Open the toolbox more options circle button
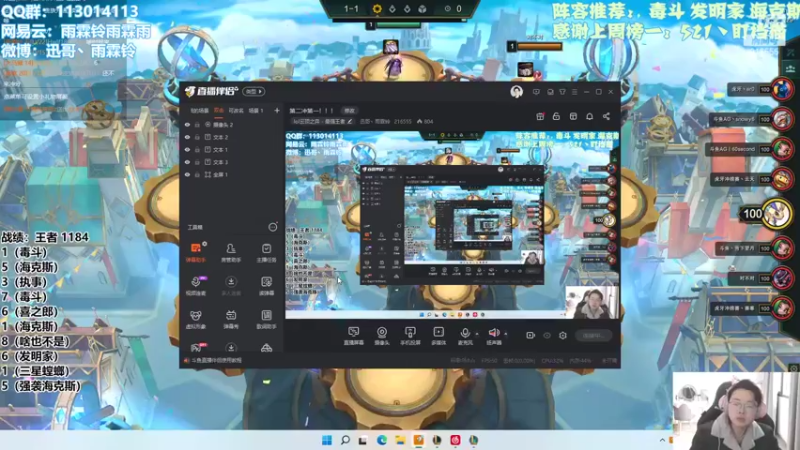Image resolution: width=800 pixels, height=450 pixels. 273,227
